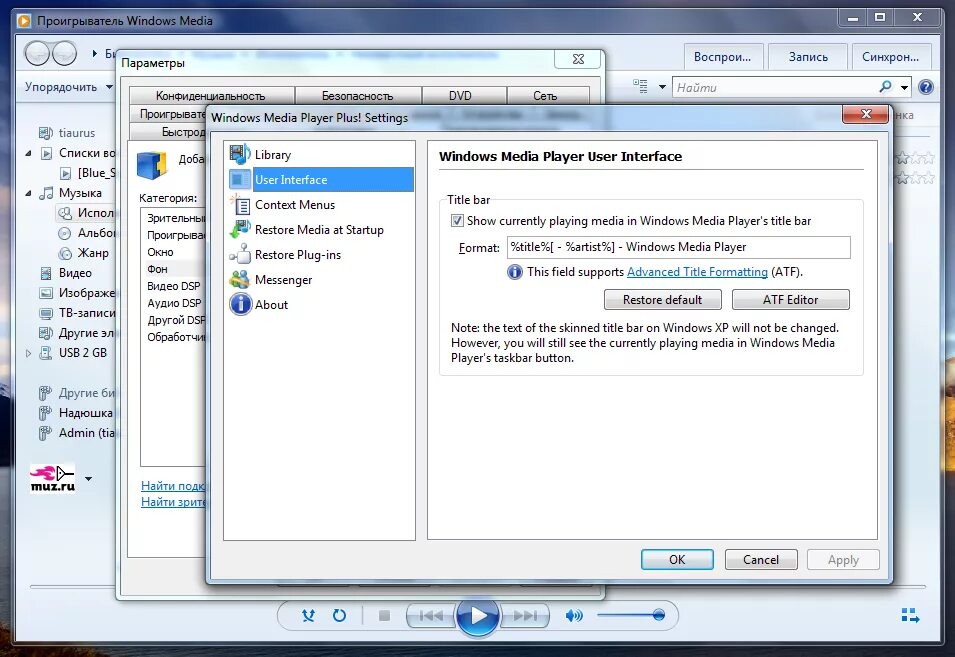Skip to previous track

[430, 616]
